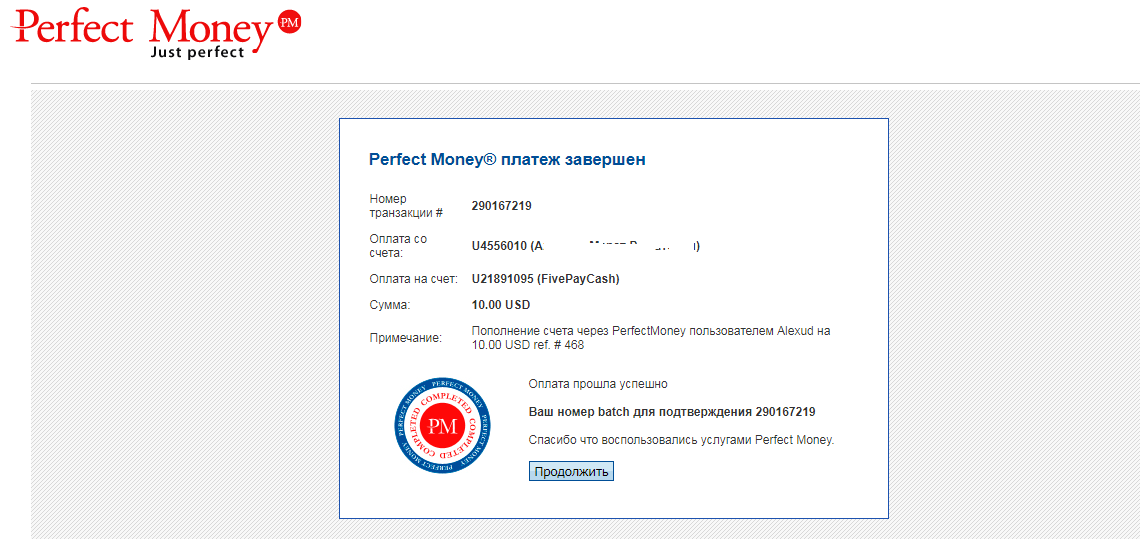Click the 'Оплата прошла успешно' message
1140x539 pixels.
click(x=598, y=383)
